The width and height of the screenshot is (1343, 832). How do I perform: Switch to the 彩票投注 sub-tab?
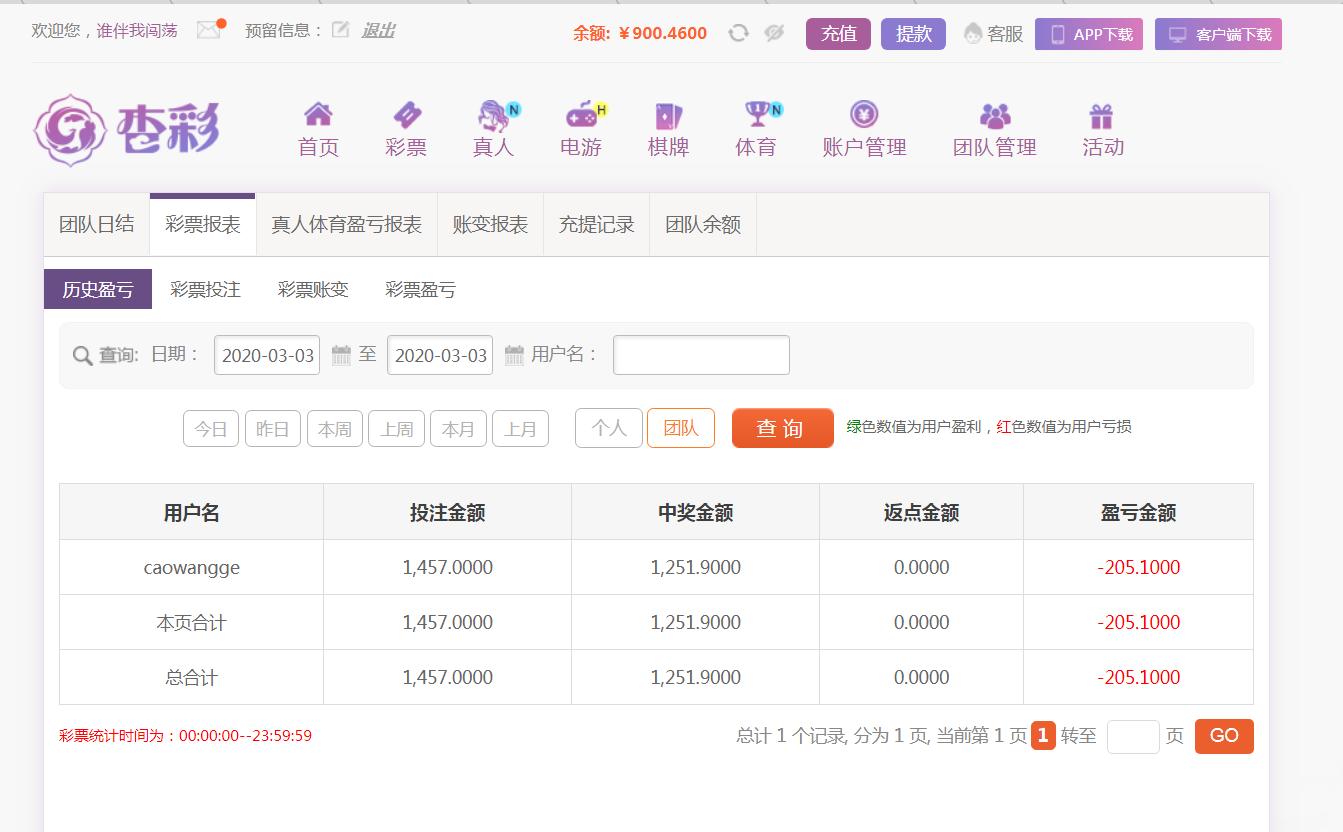coord(205,290)
